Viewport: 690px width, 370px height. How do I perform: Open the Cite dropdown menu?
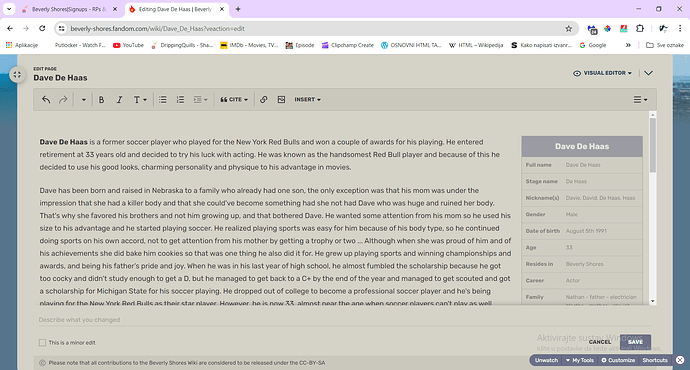click(234, 99)
